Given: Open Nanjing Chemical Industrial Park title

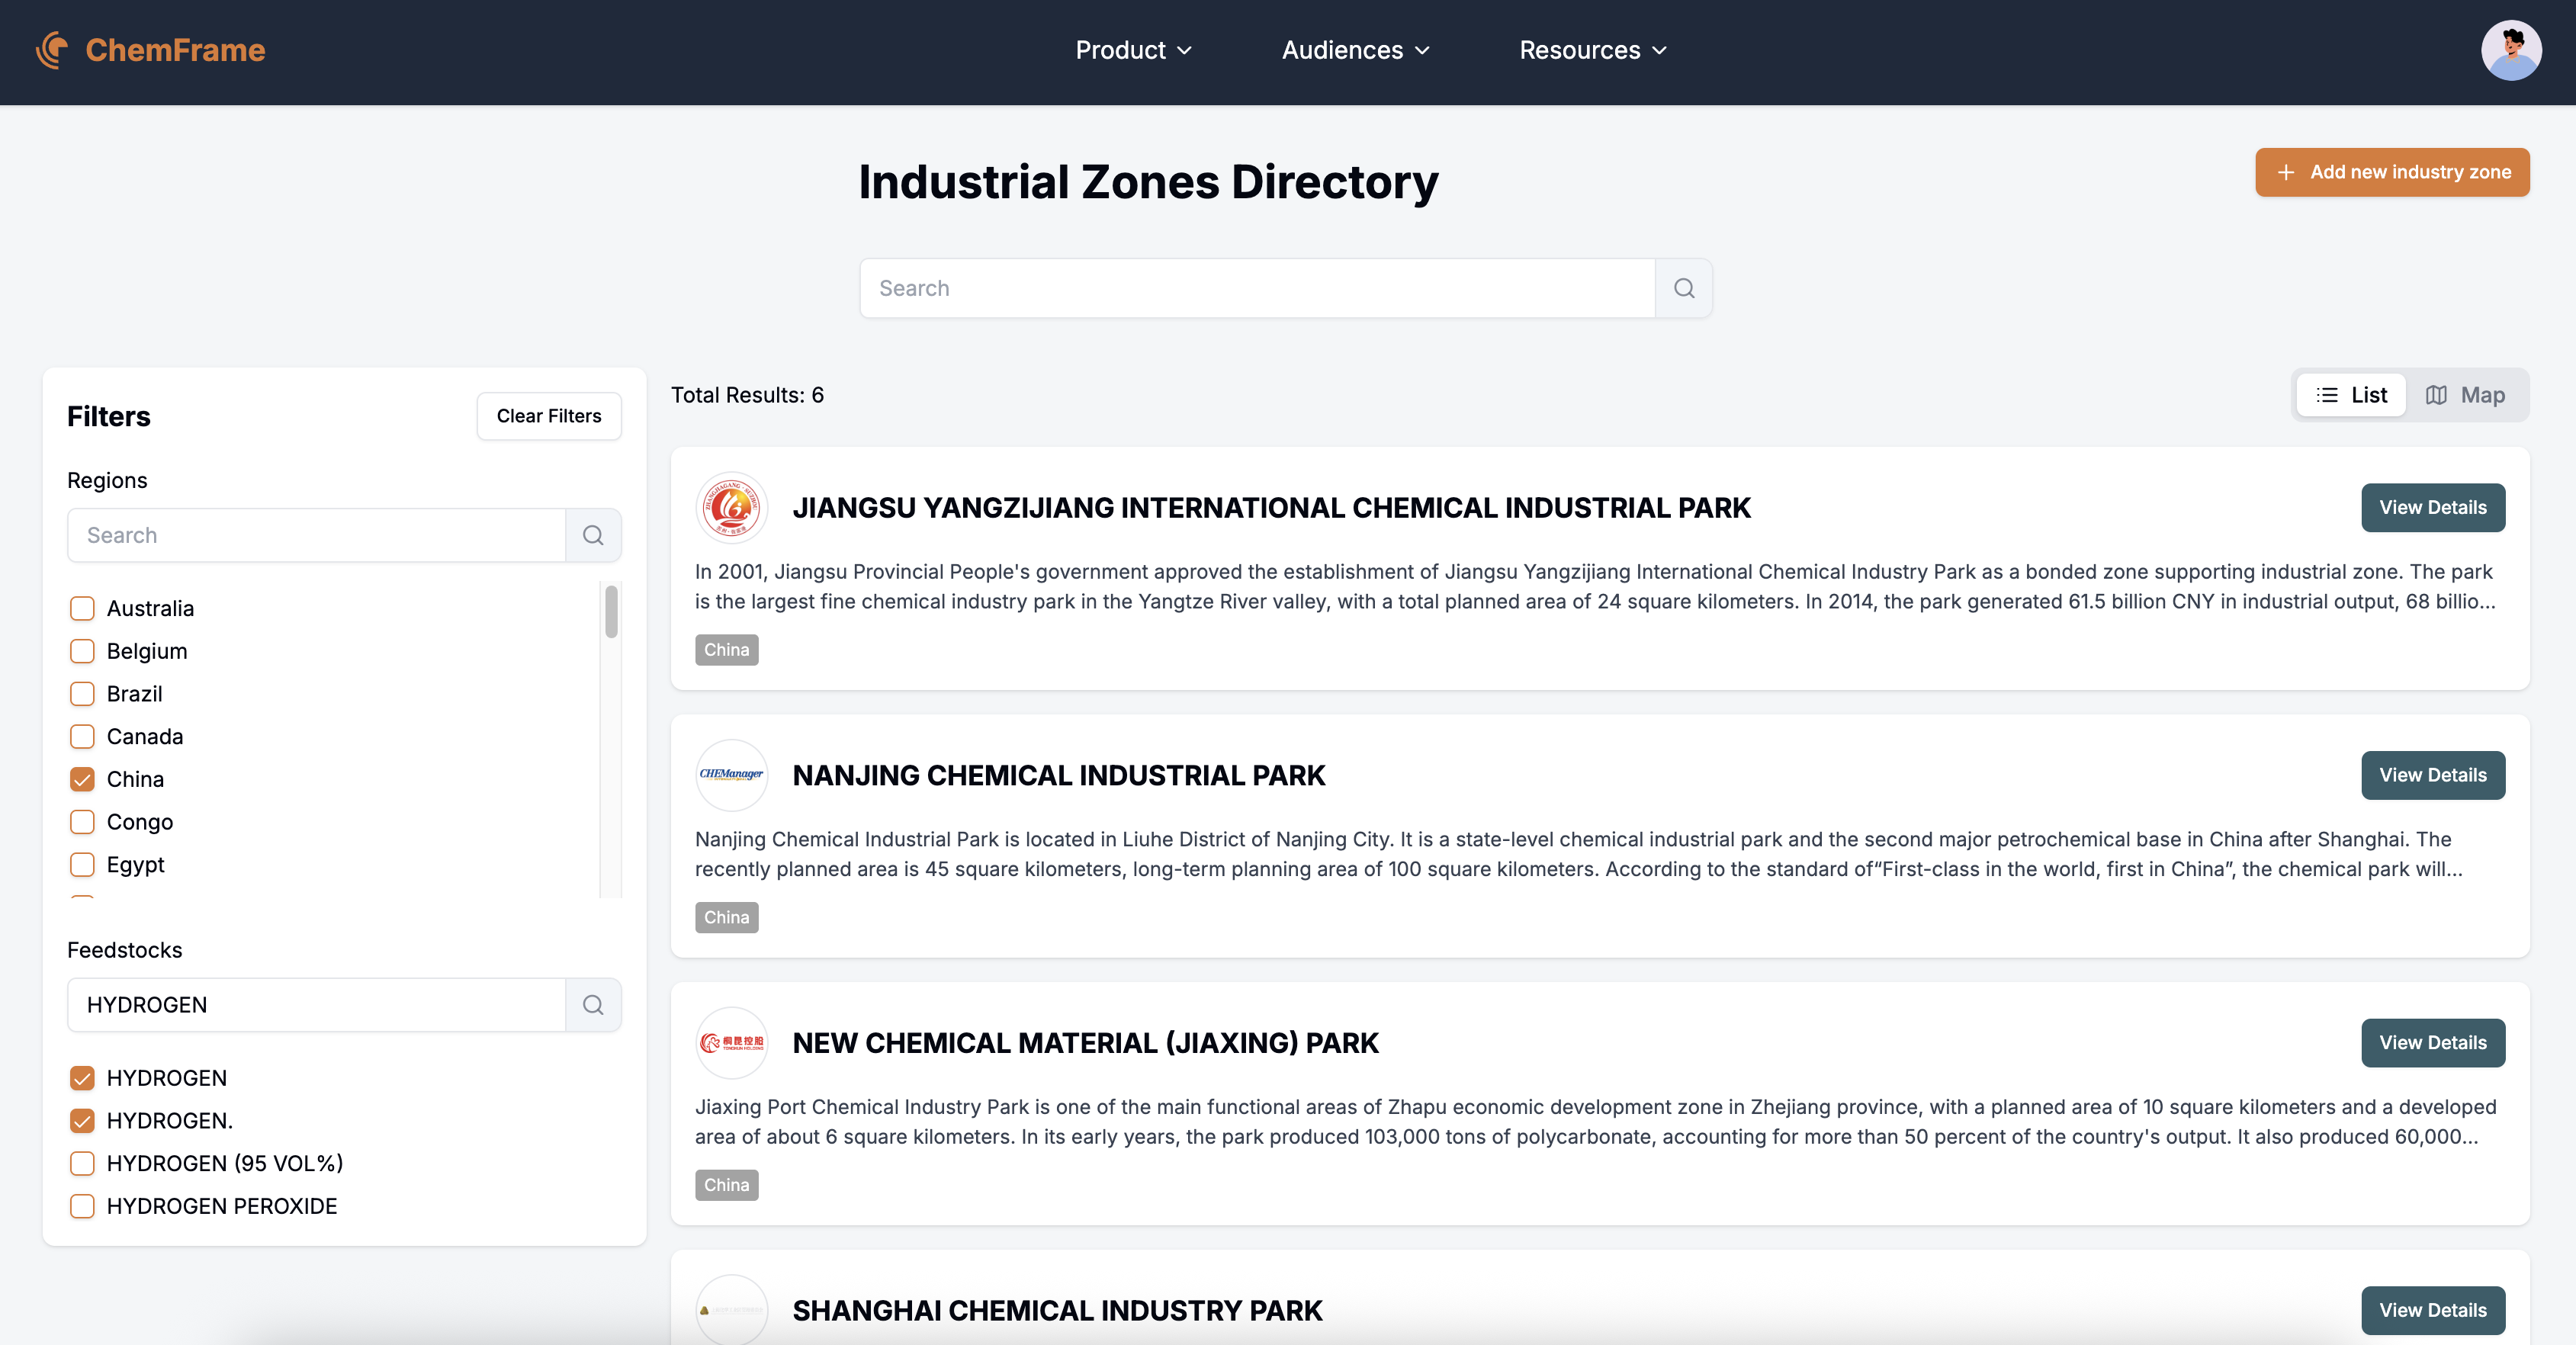Looking at the screenshot, I should click(1058, 775).
